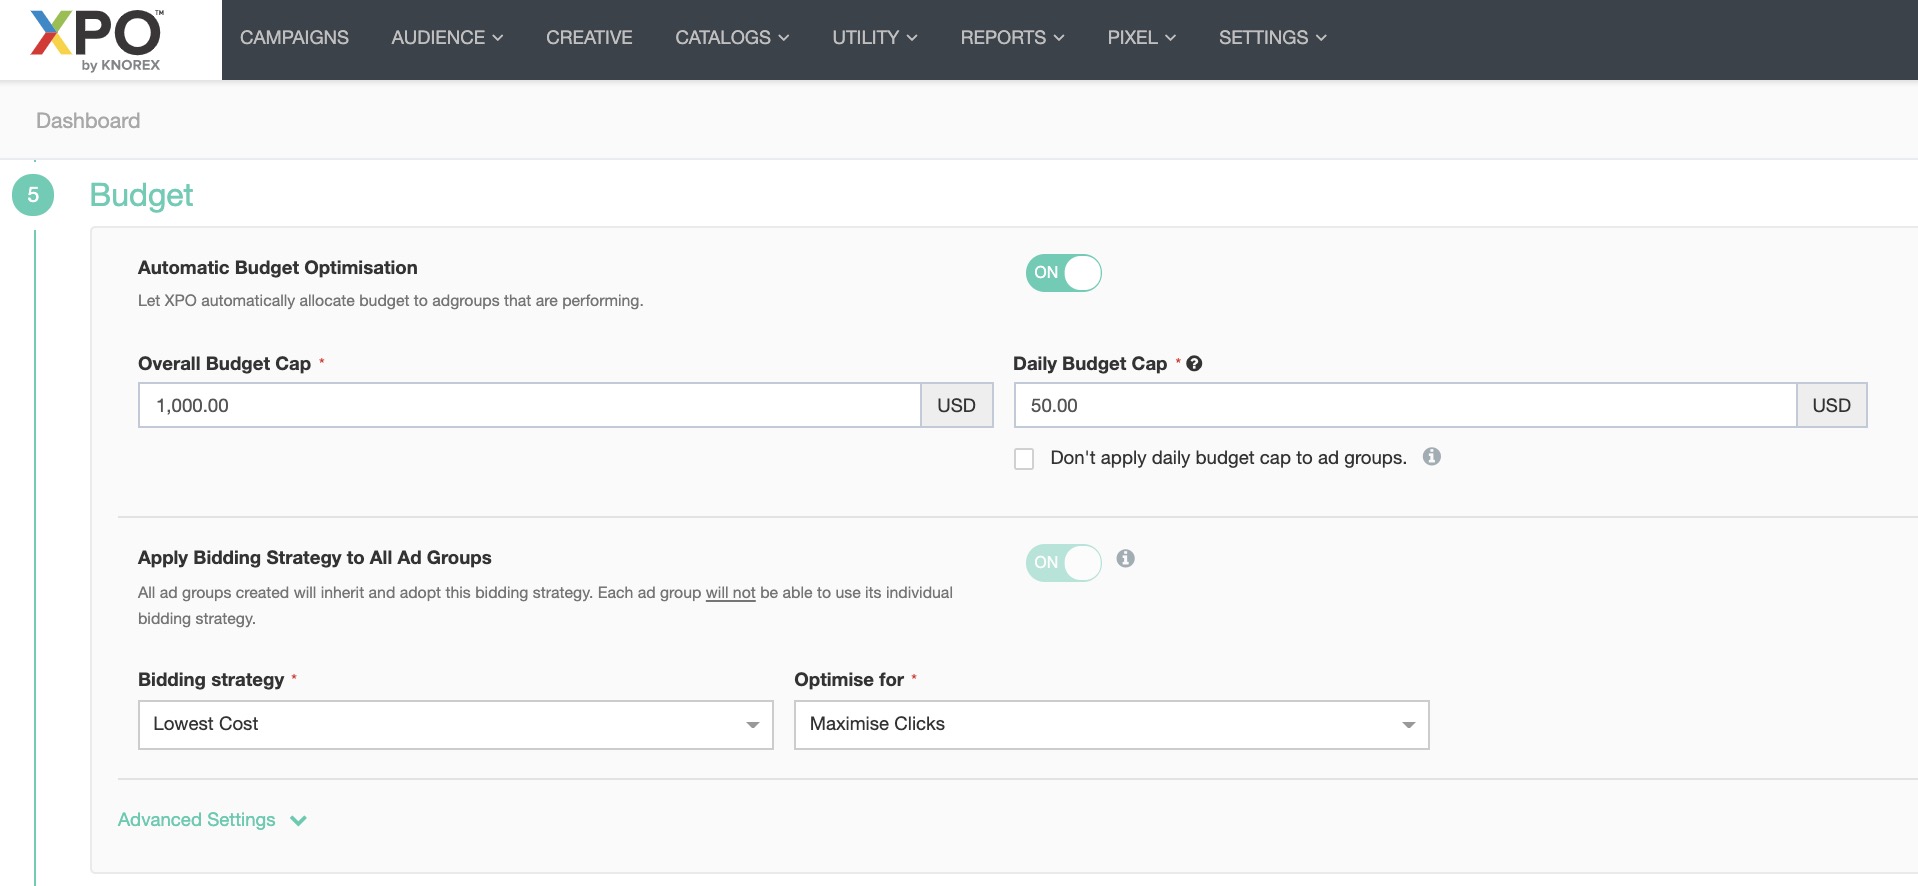Screen dimensions: 1918x886
Task: Click the Dashboard breadcrumb link
Action: coord(88,121)
